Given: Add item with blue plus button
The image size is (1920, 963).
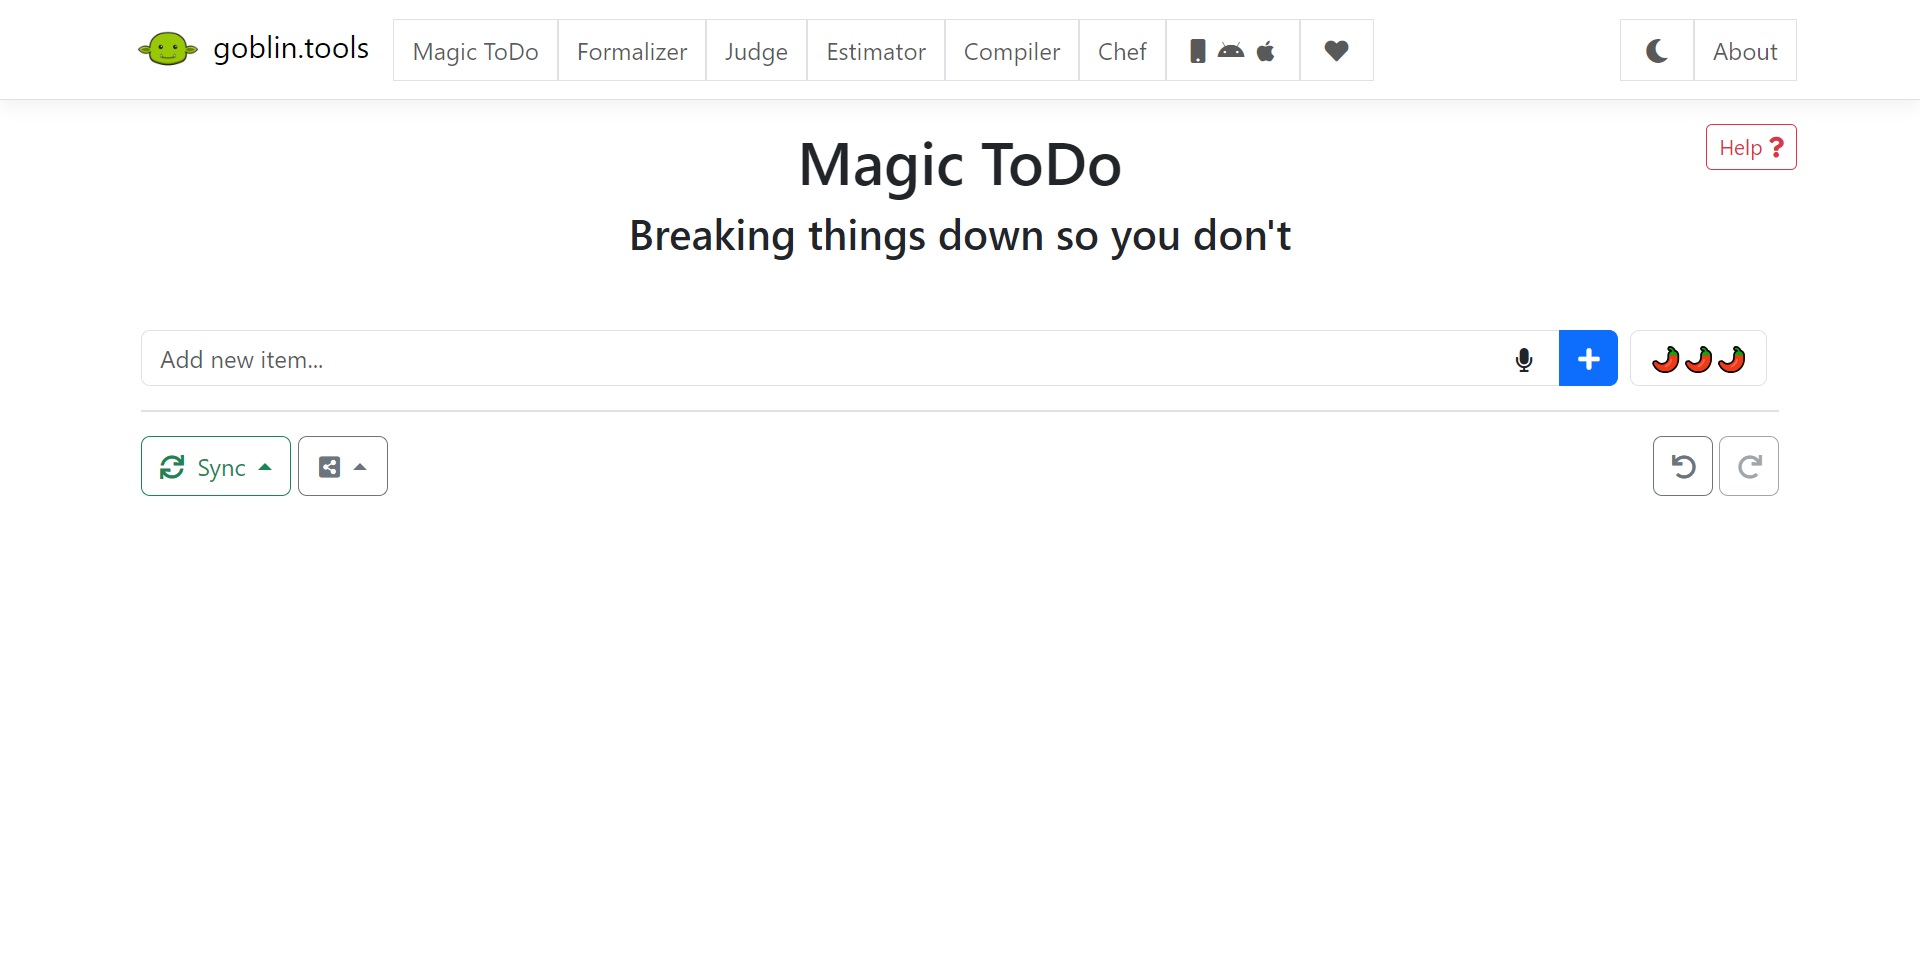Looking at the screenshot, I should (1588, 358).
